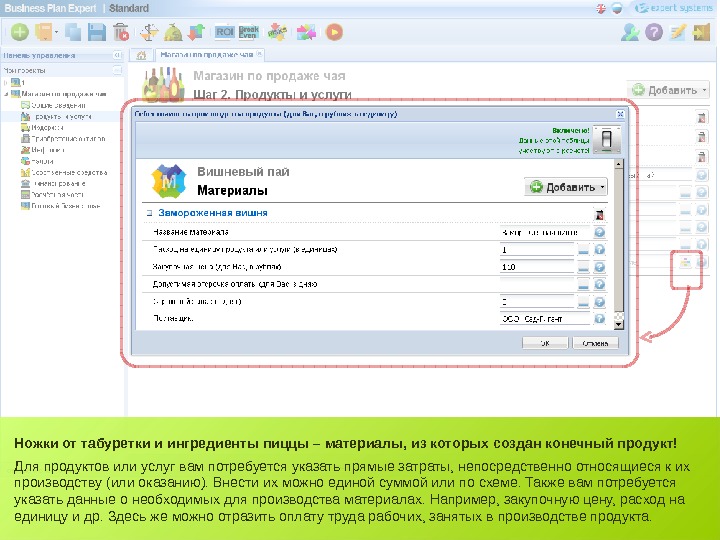Open user account icon at top right

coord(630,32)
